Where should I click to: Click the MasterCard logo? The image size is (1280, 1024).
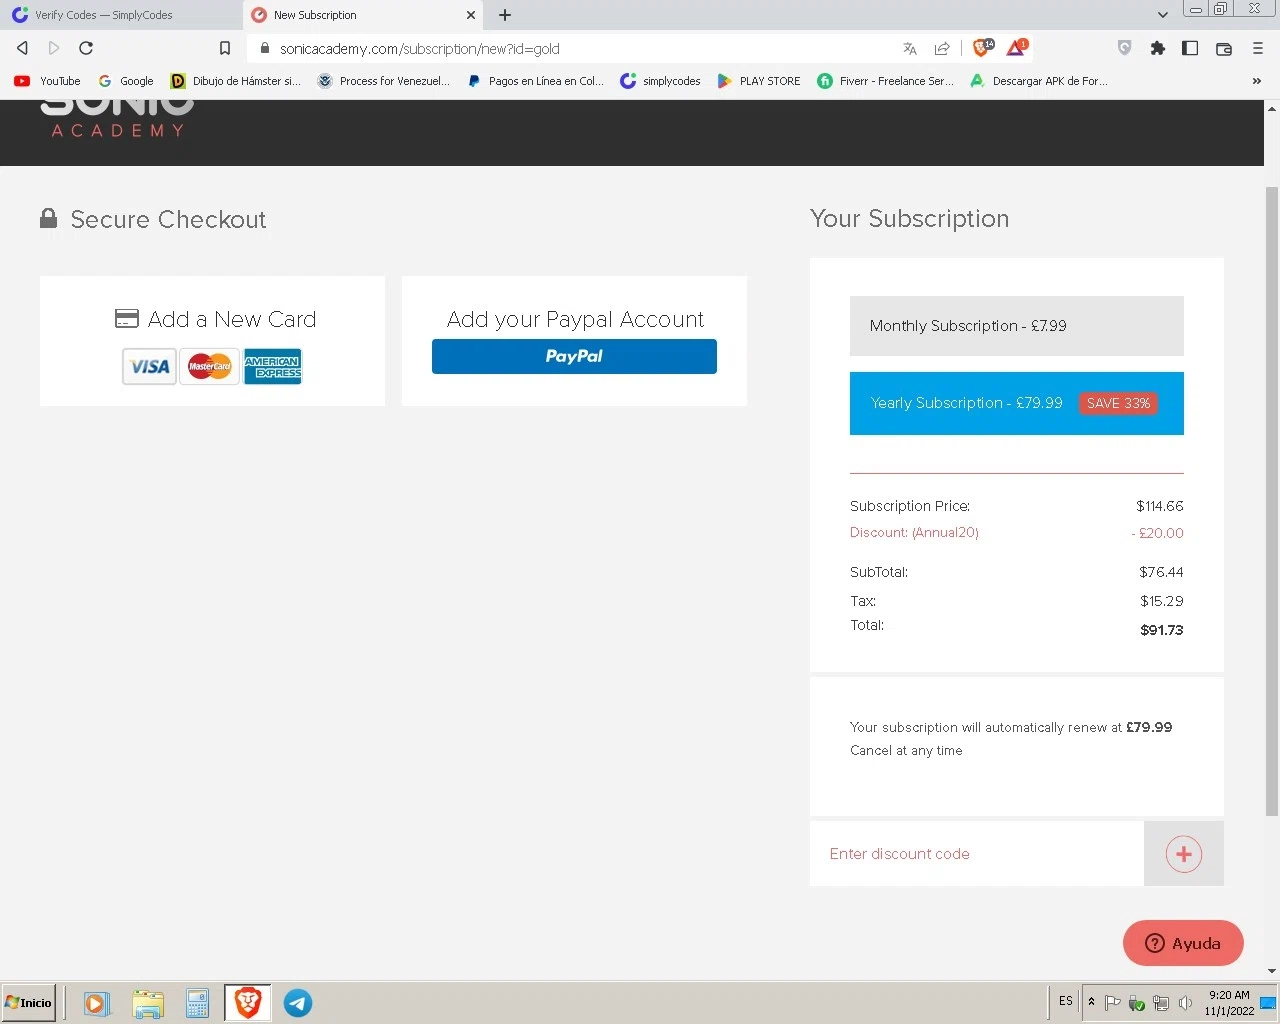pos(210,367)
